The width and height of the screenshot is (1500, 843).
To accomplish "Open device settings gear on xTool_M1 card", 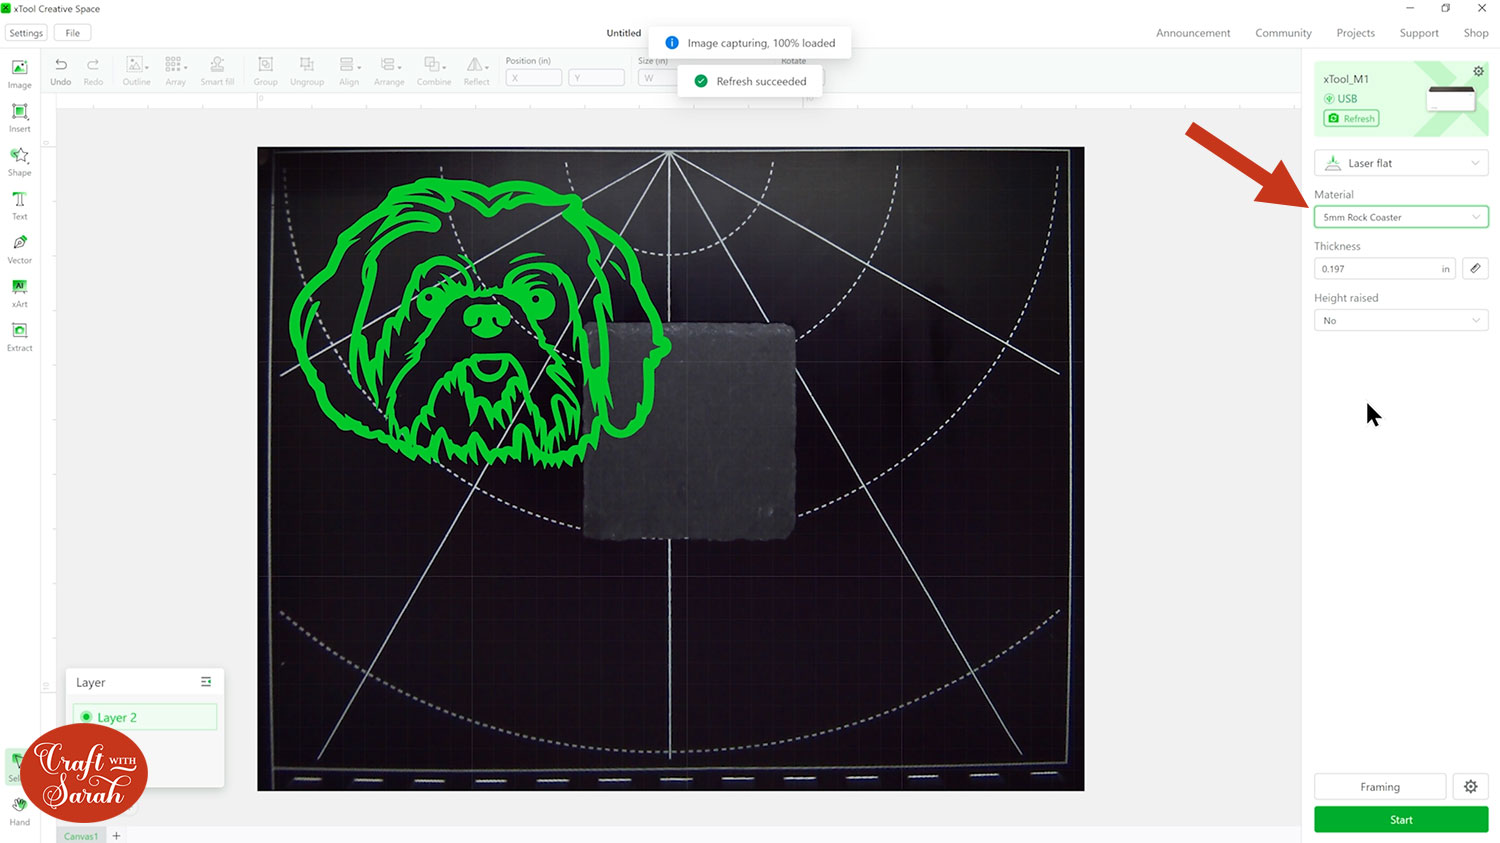I will (x=1478, y=71).
